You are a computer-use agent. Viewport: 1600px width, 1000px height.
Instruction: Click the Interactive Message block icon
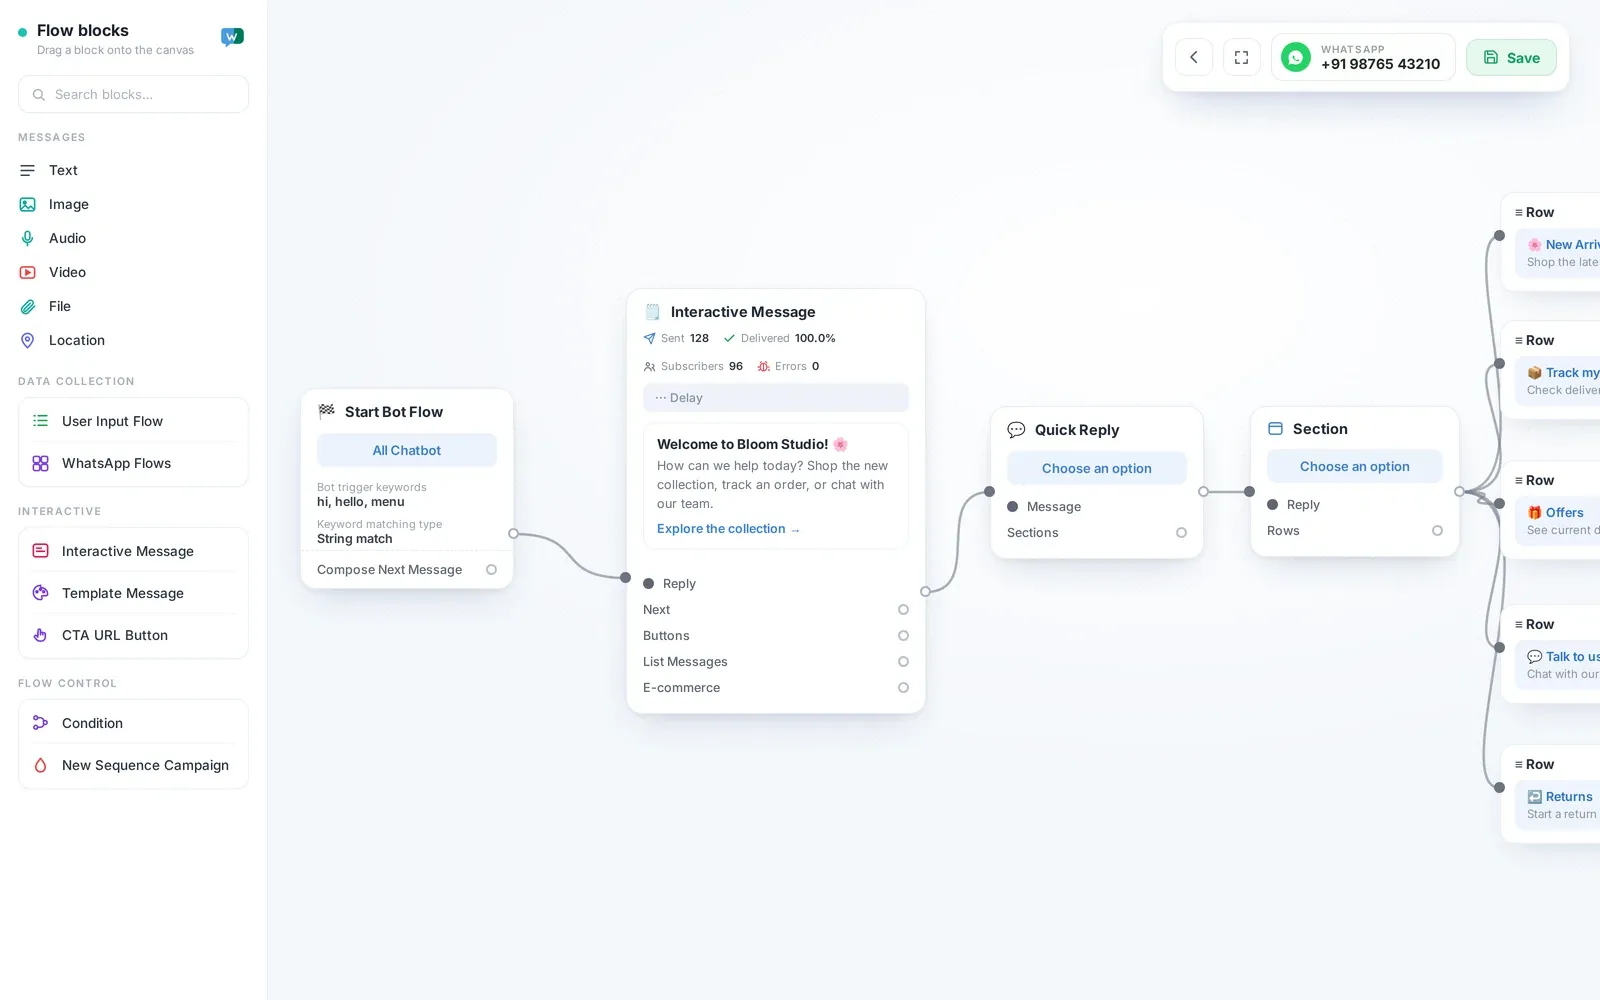tap(41, 551)
